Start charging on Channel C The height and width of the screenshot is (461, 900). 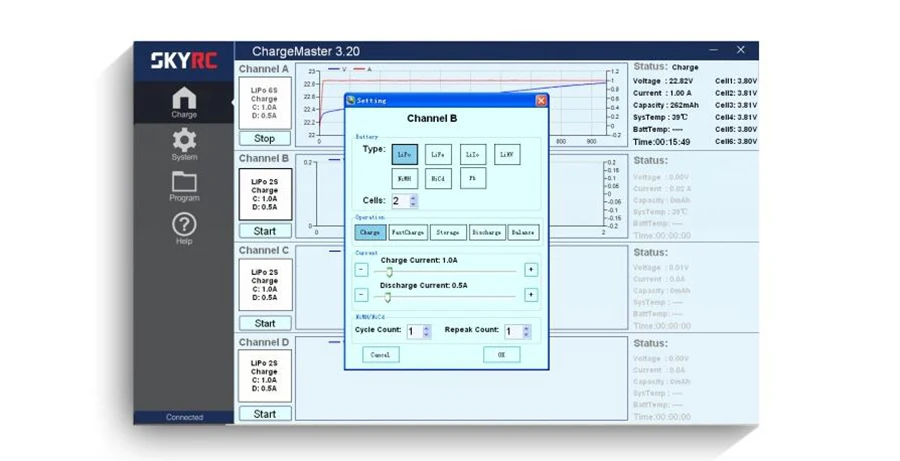(x=265, y=323)
